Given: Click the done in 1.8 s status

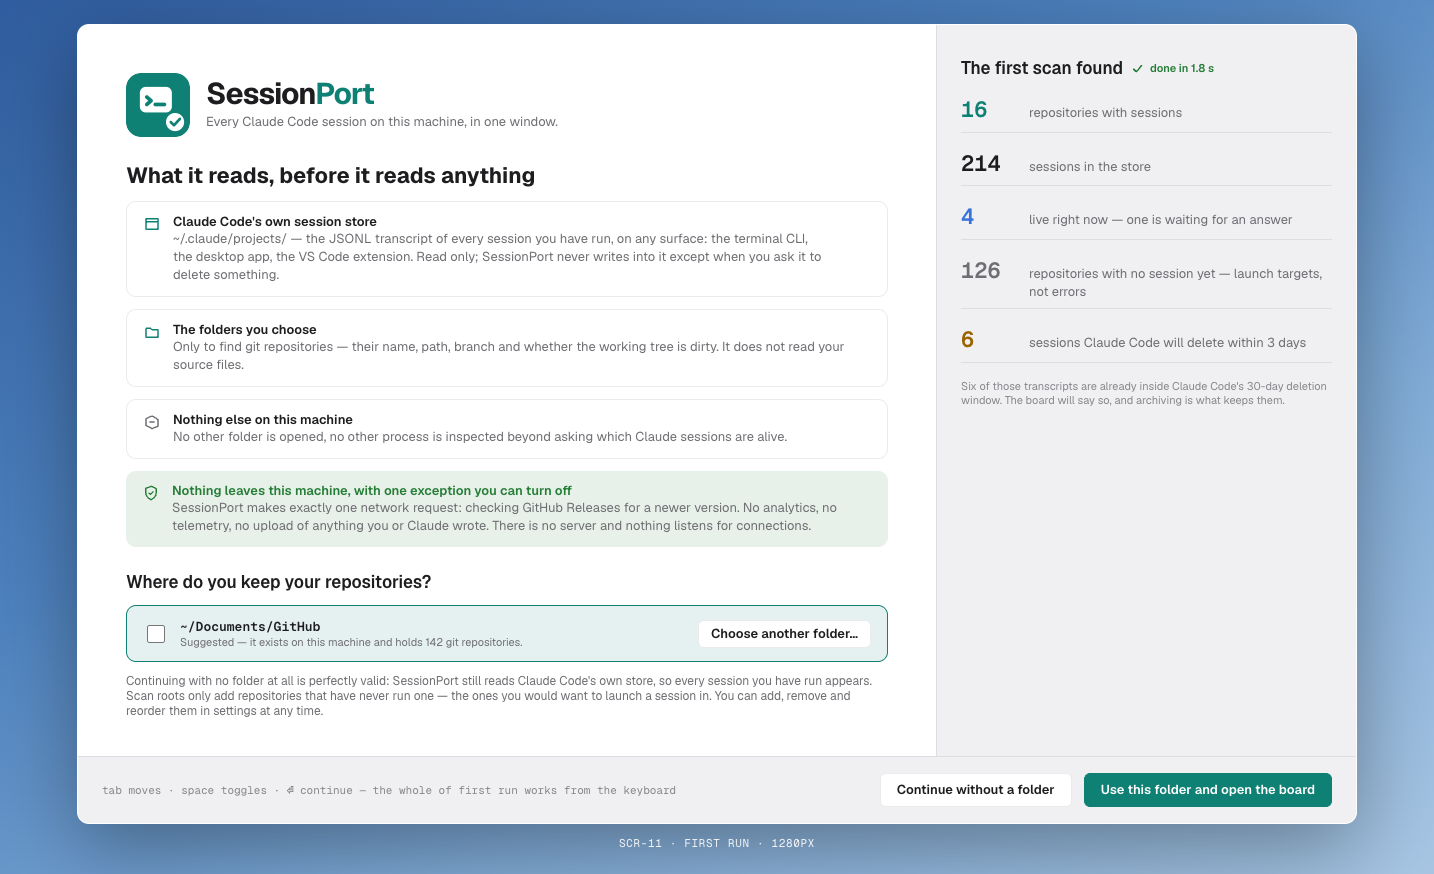Looking at the screenshot, I should click(x=1182, y=69).
